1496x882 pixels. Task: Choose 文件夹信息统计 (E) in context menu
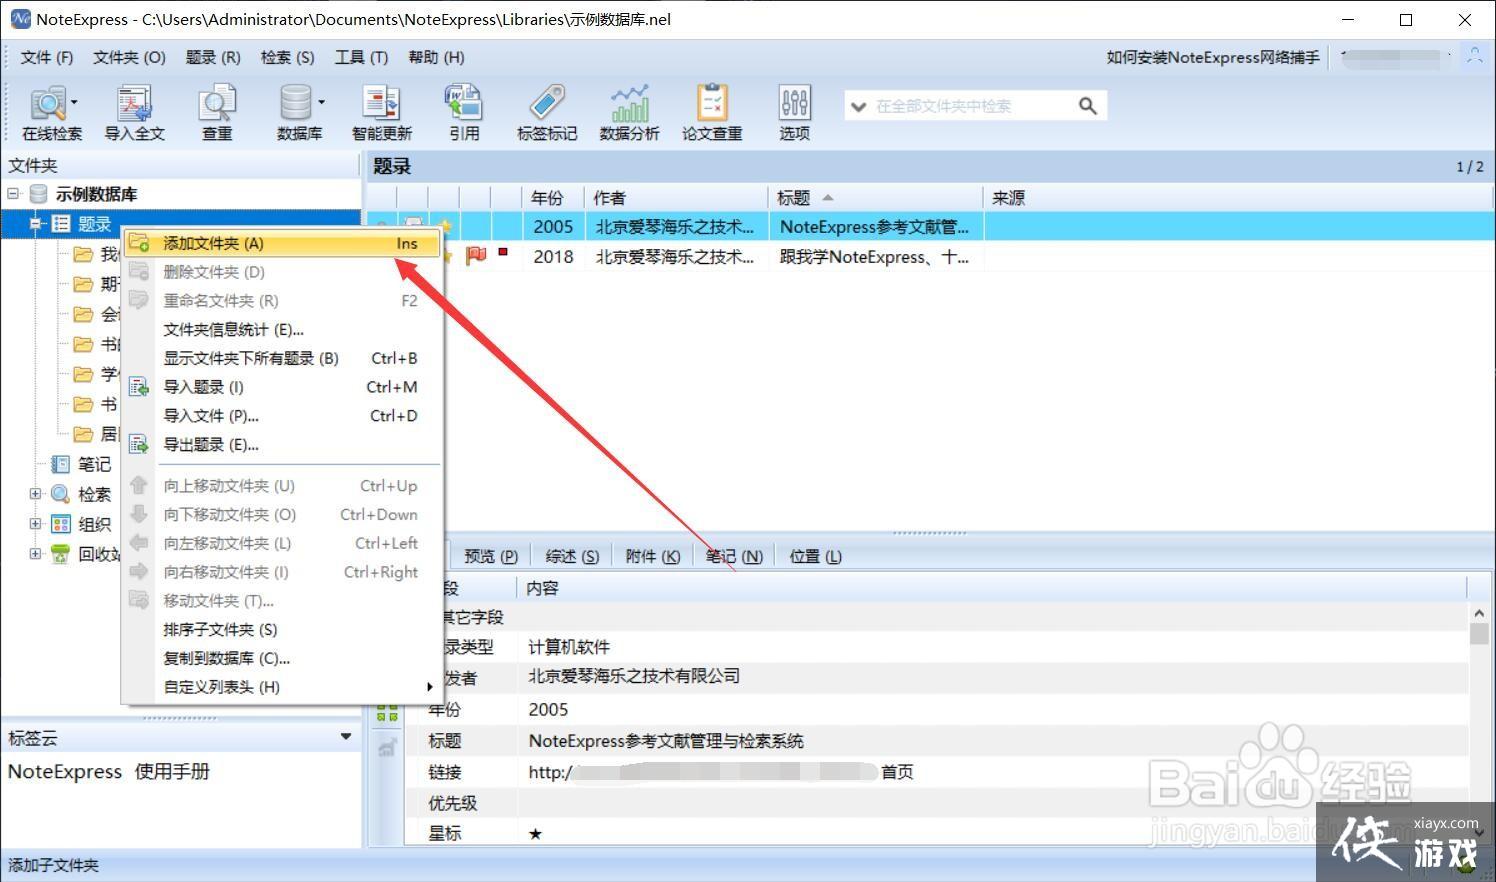point(283,329)
